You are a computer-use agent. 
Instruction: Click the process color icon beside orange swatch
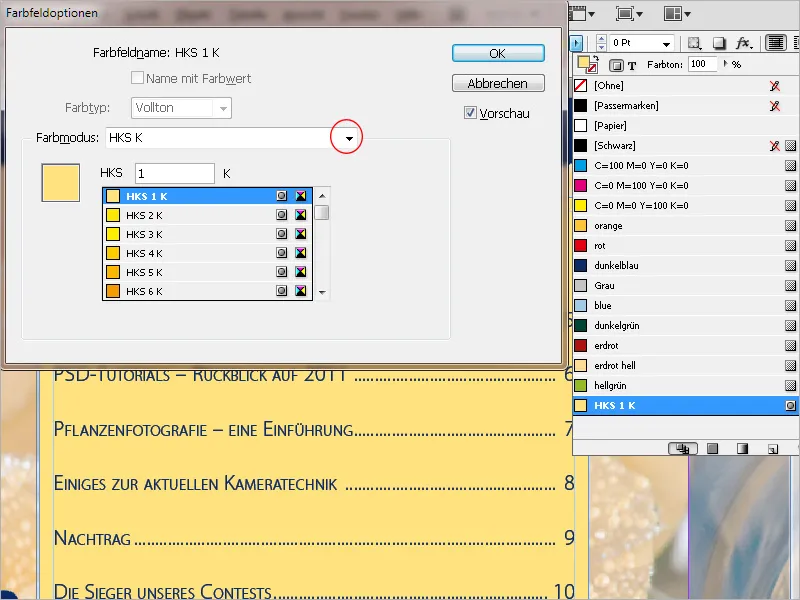click(x=790, y=226)
